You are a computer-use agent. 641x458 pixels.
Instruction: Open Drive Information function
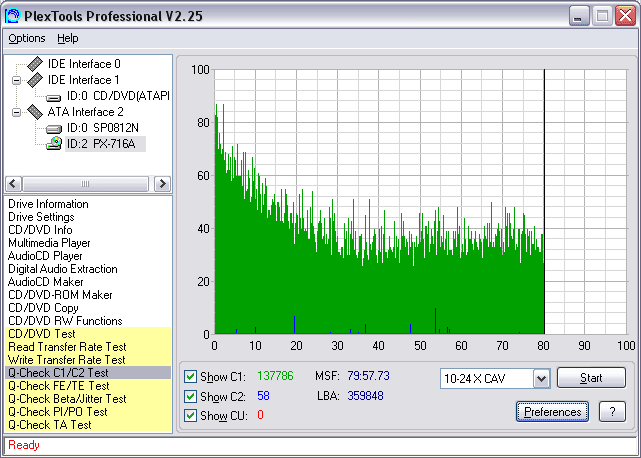(48, 204)
